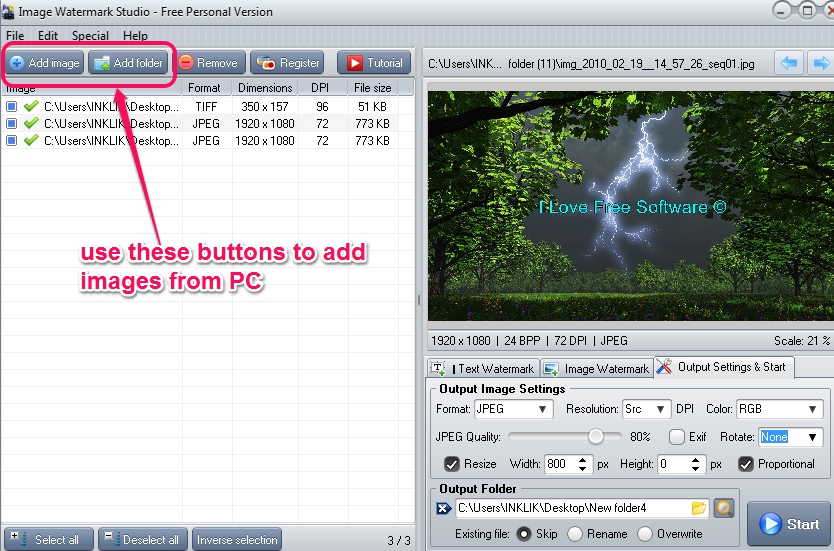Select Output Settings & Start tab
This screenshot has width=834, height=551.
point(724,366)
